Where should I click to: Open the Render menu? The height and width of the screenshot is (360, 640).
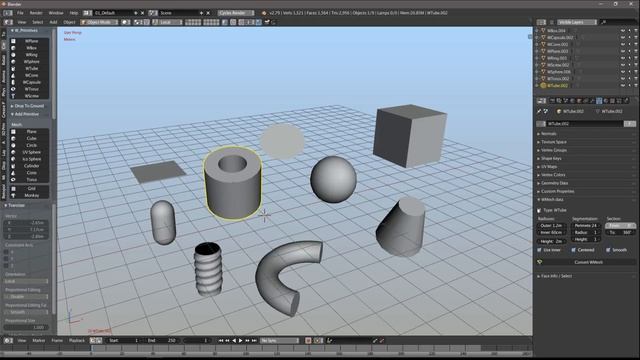pyautogui.click(x=36, y=13)
